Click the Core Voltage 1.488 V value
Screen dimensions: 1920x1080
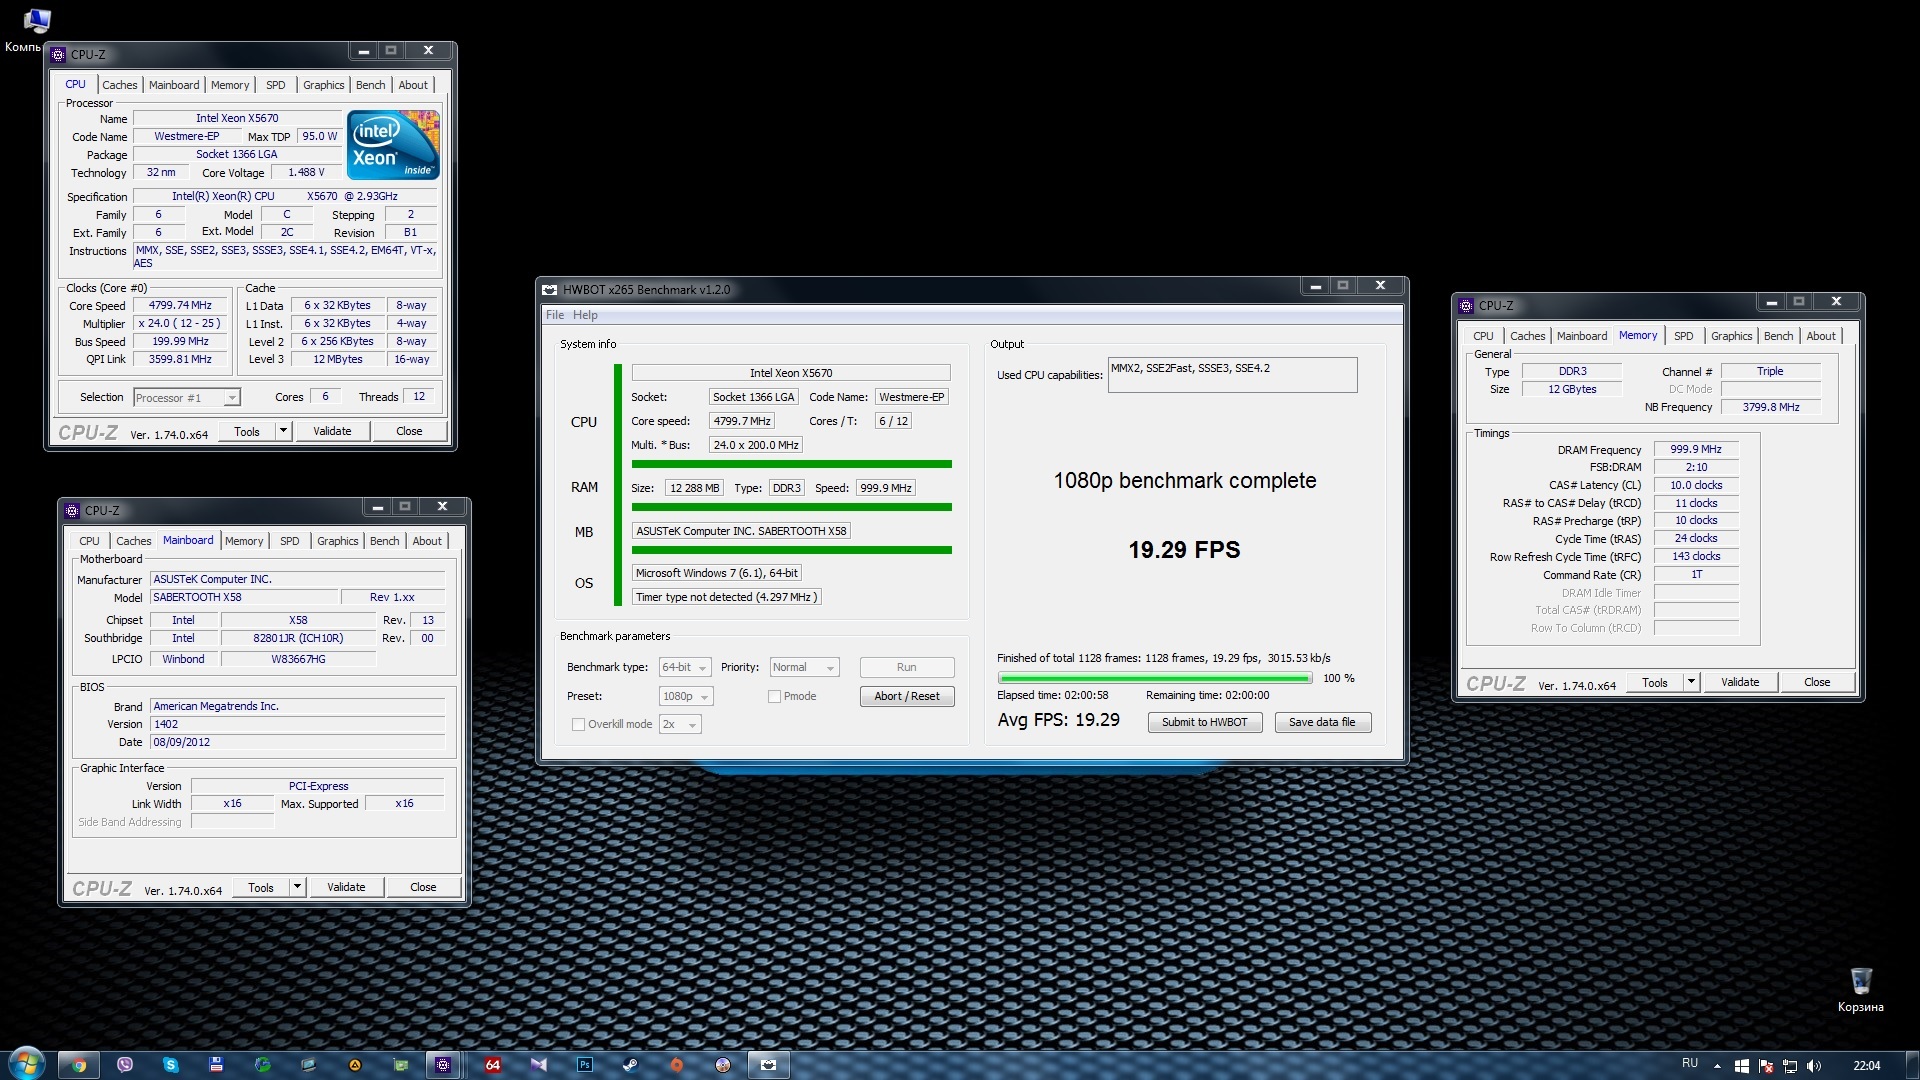tap(306, 173)
